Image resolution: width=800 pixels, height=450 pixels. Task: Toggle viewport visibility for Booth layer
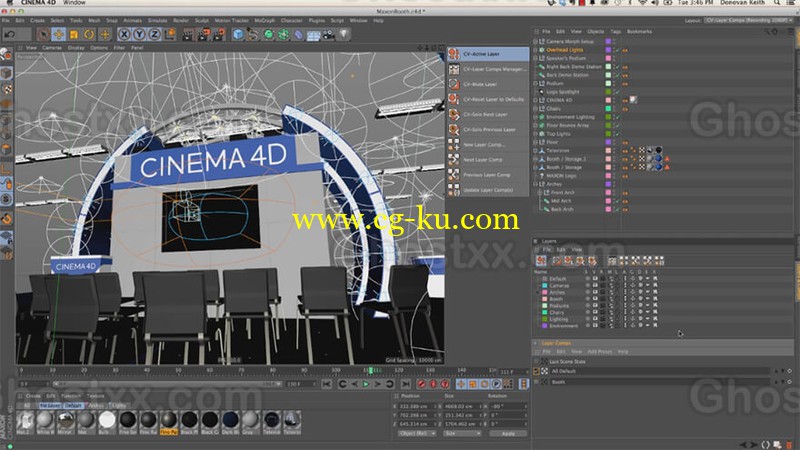tap(595, 299)
